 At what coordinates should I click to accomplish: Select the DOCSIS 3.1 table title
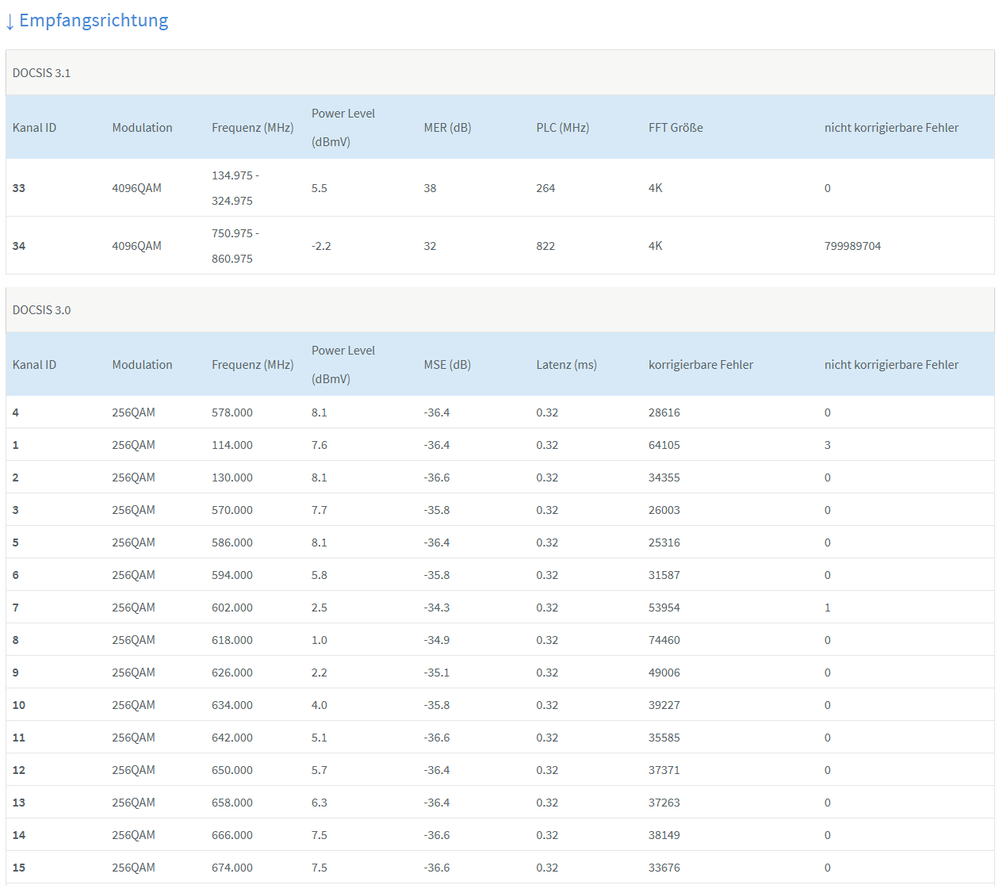41,73
